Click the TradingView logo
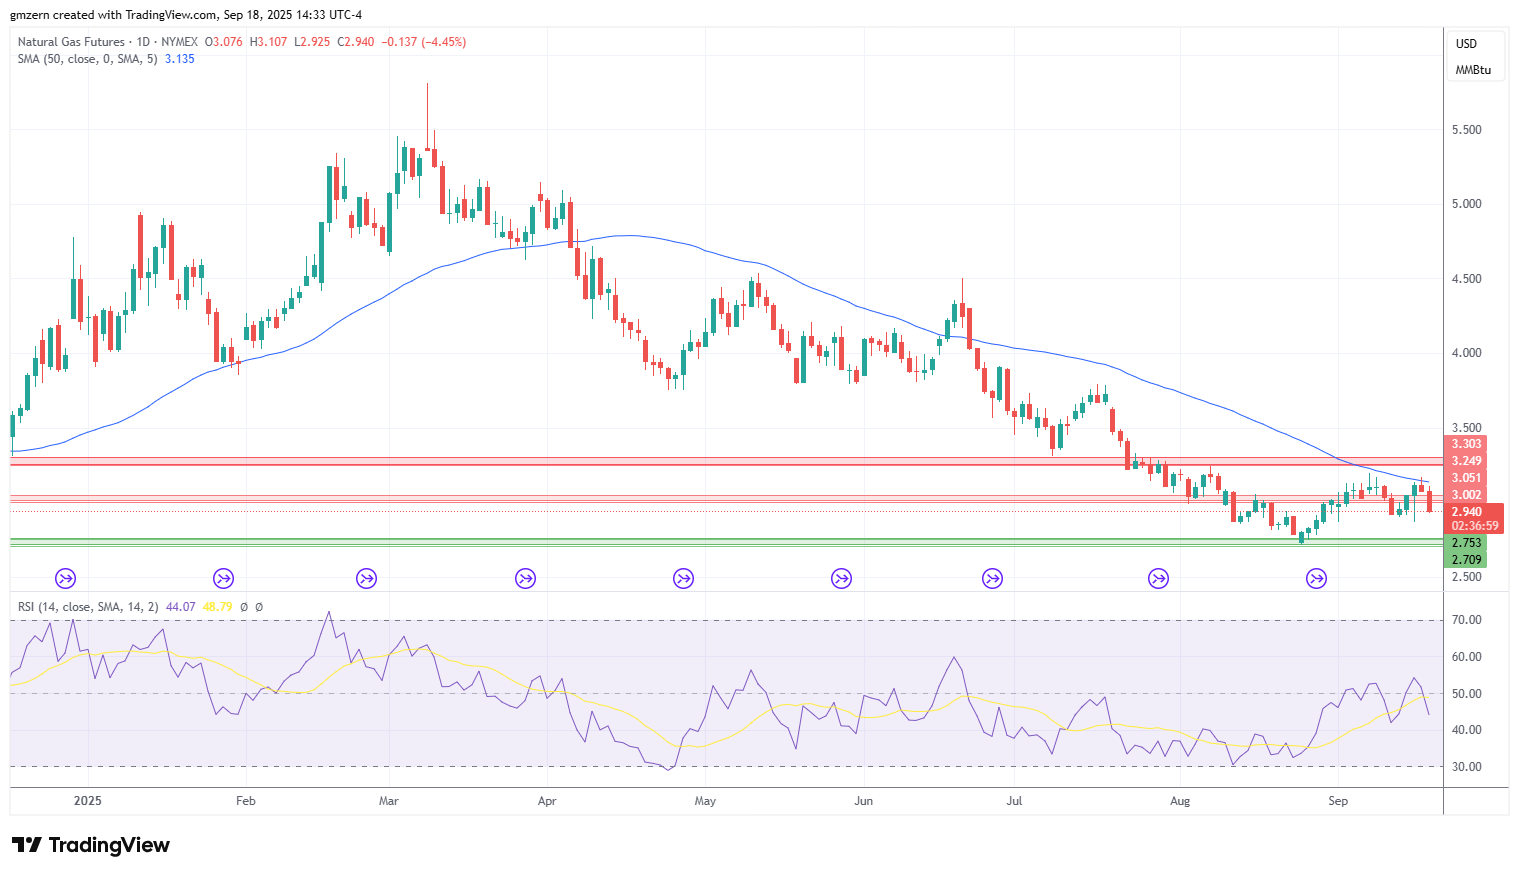 (91, 845)
